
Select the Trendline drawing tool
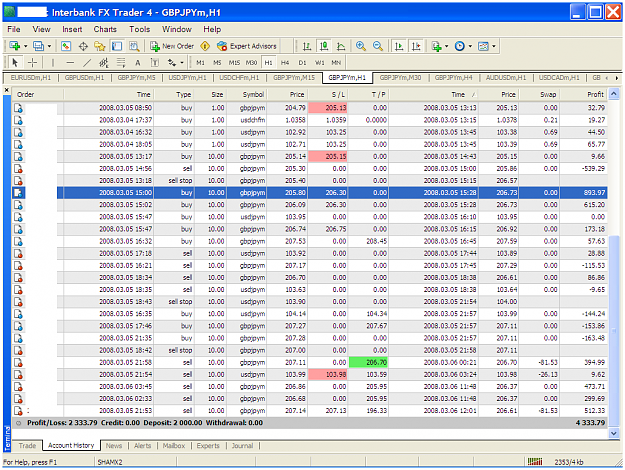click(87, 63)
